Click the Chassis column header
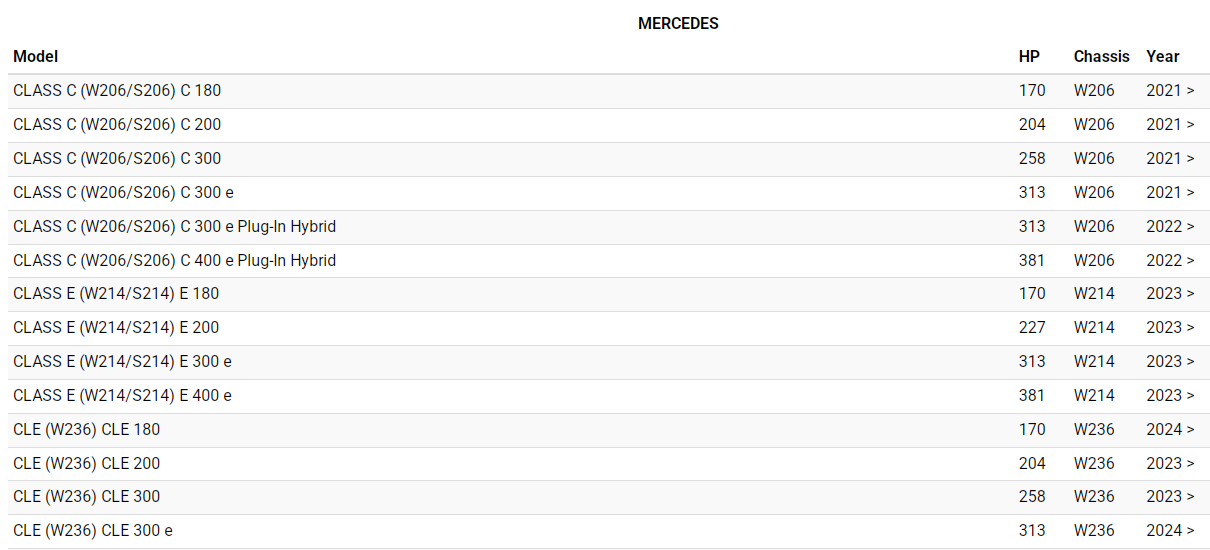Screen dimensions: 1210x550 coord(1101,56)
